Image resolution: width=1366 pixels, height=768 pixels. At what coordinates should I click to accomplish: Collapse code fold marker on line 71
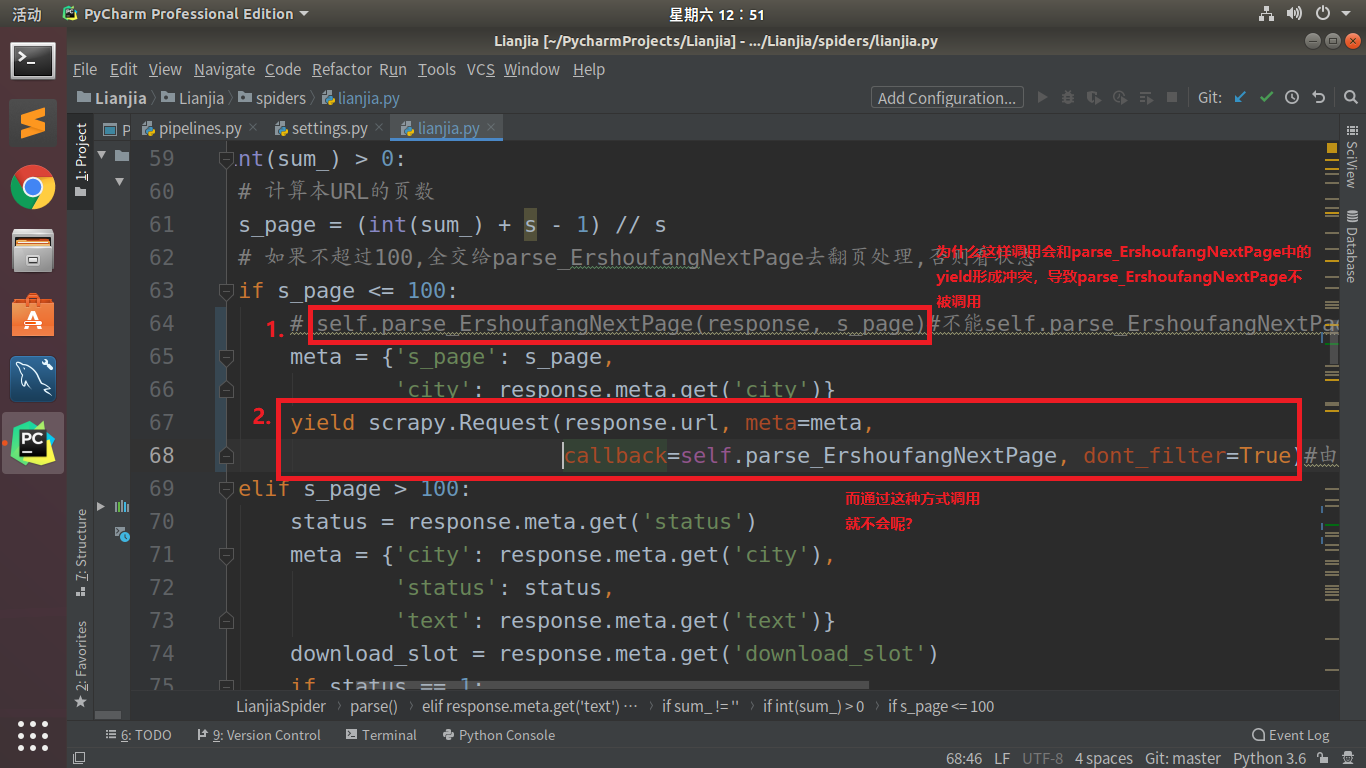click(227, 555)
